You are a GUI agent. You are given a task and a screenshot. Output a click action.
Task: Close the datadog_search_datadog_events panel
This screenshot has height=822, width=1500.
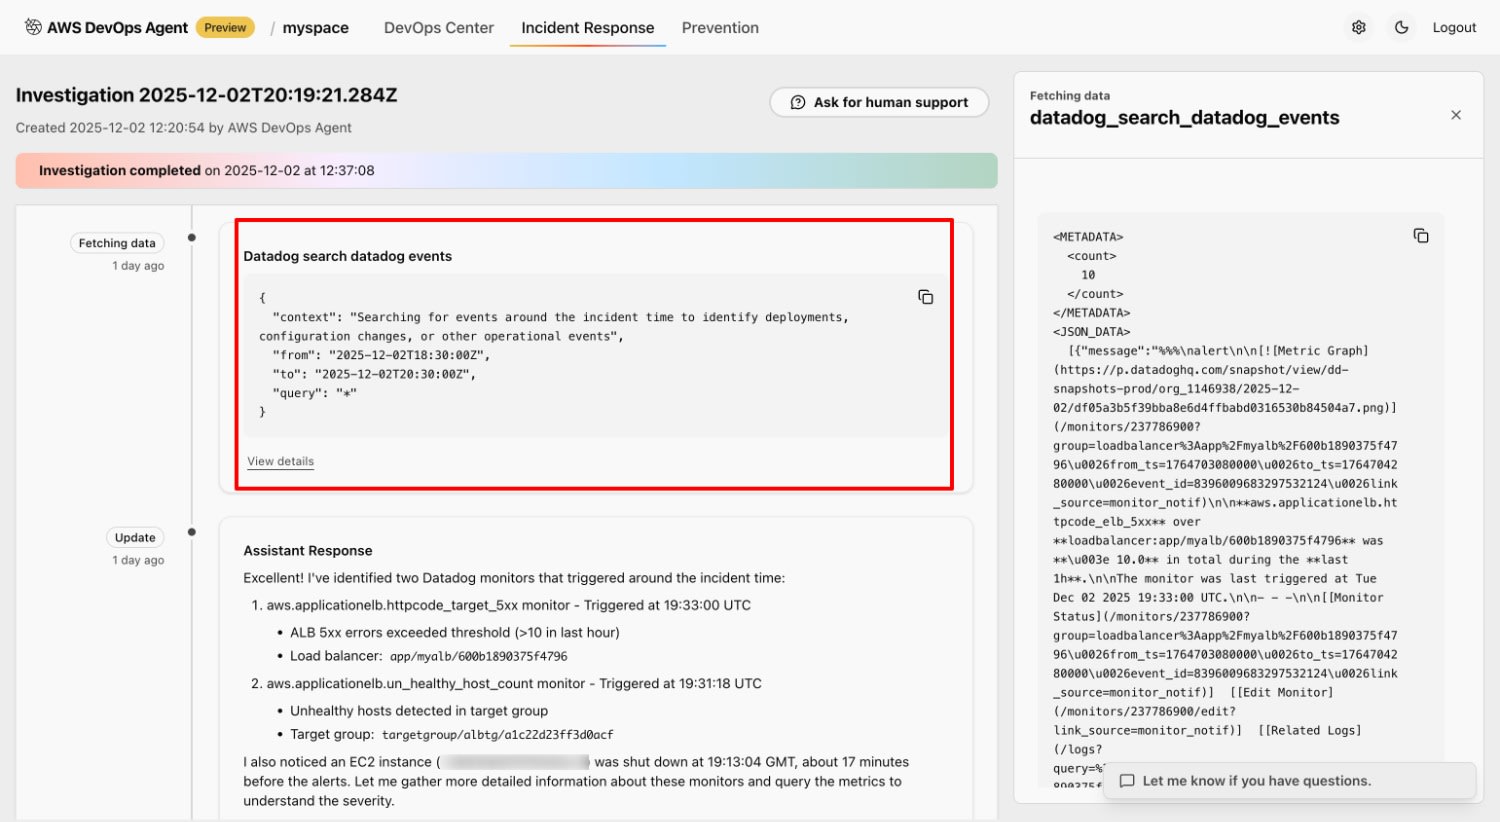(1456, 115)
